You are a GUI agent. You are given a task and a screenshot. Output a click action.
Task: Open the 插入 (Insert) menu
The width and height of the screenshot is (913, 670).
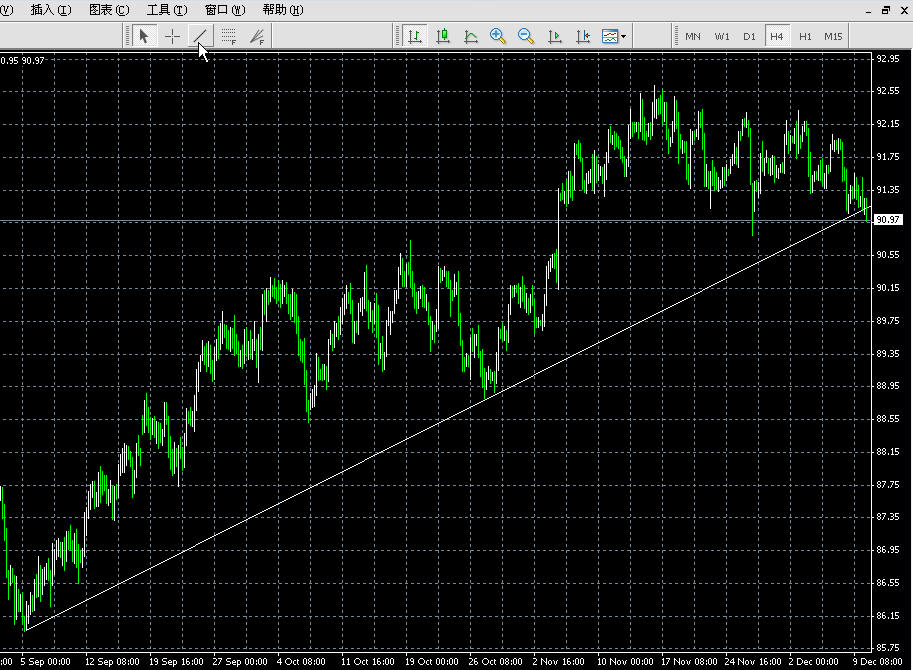coord(51,10)
